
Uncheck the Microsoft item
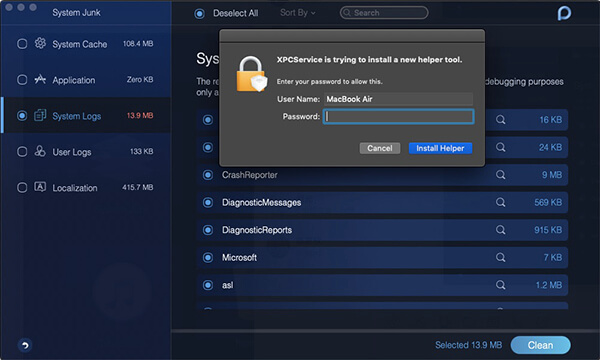tap(208, 257)
